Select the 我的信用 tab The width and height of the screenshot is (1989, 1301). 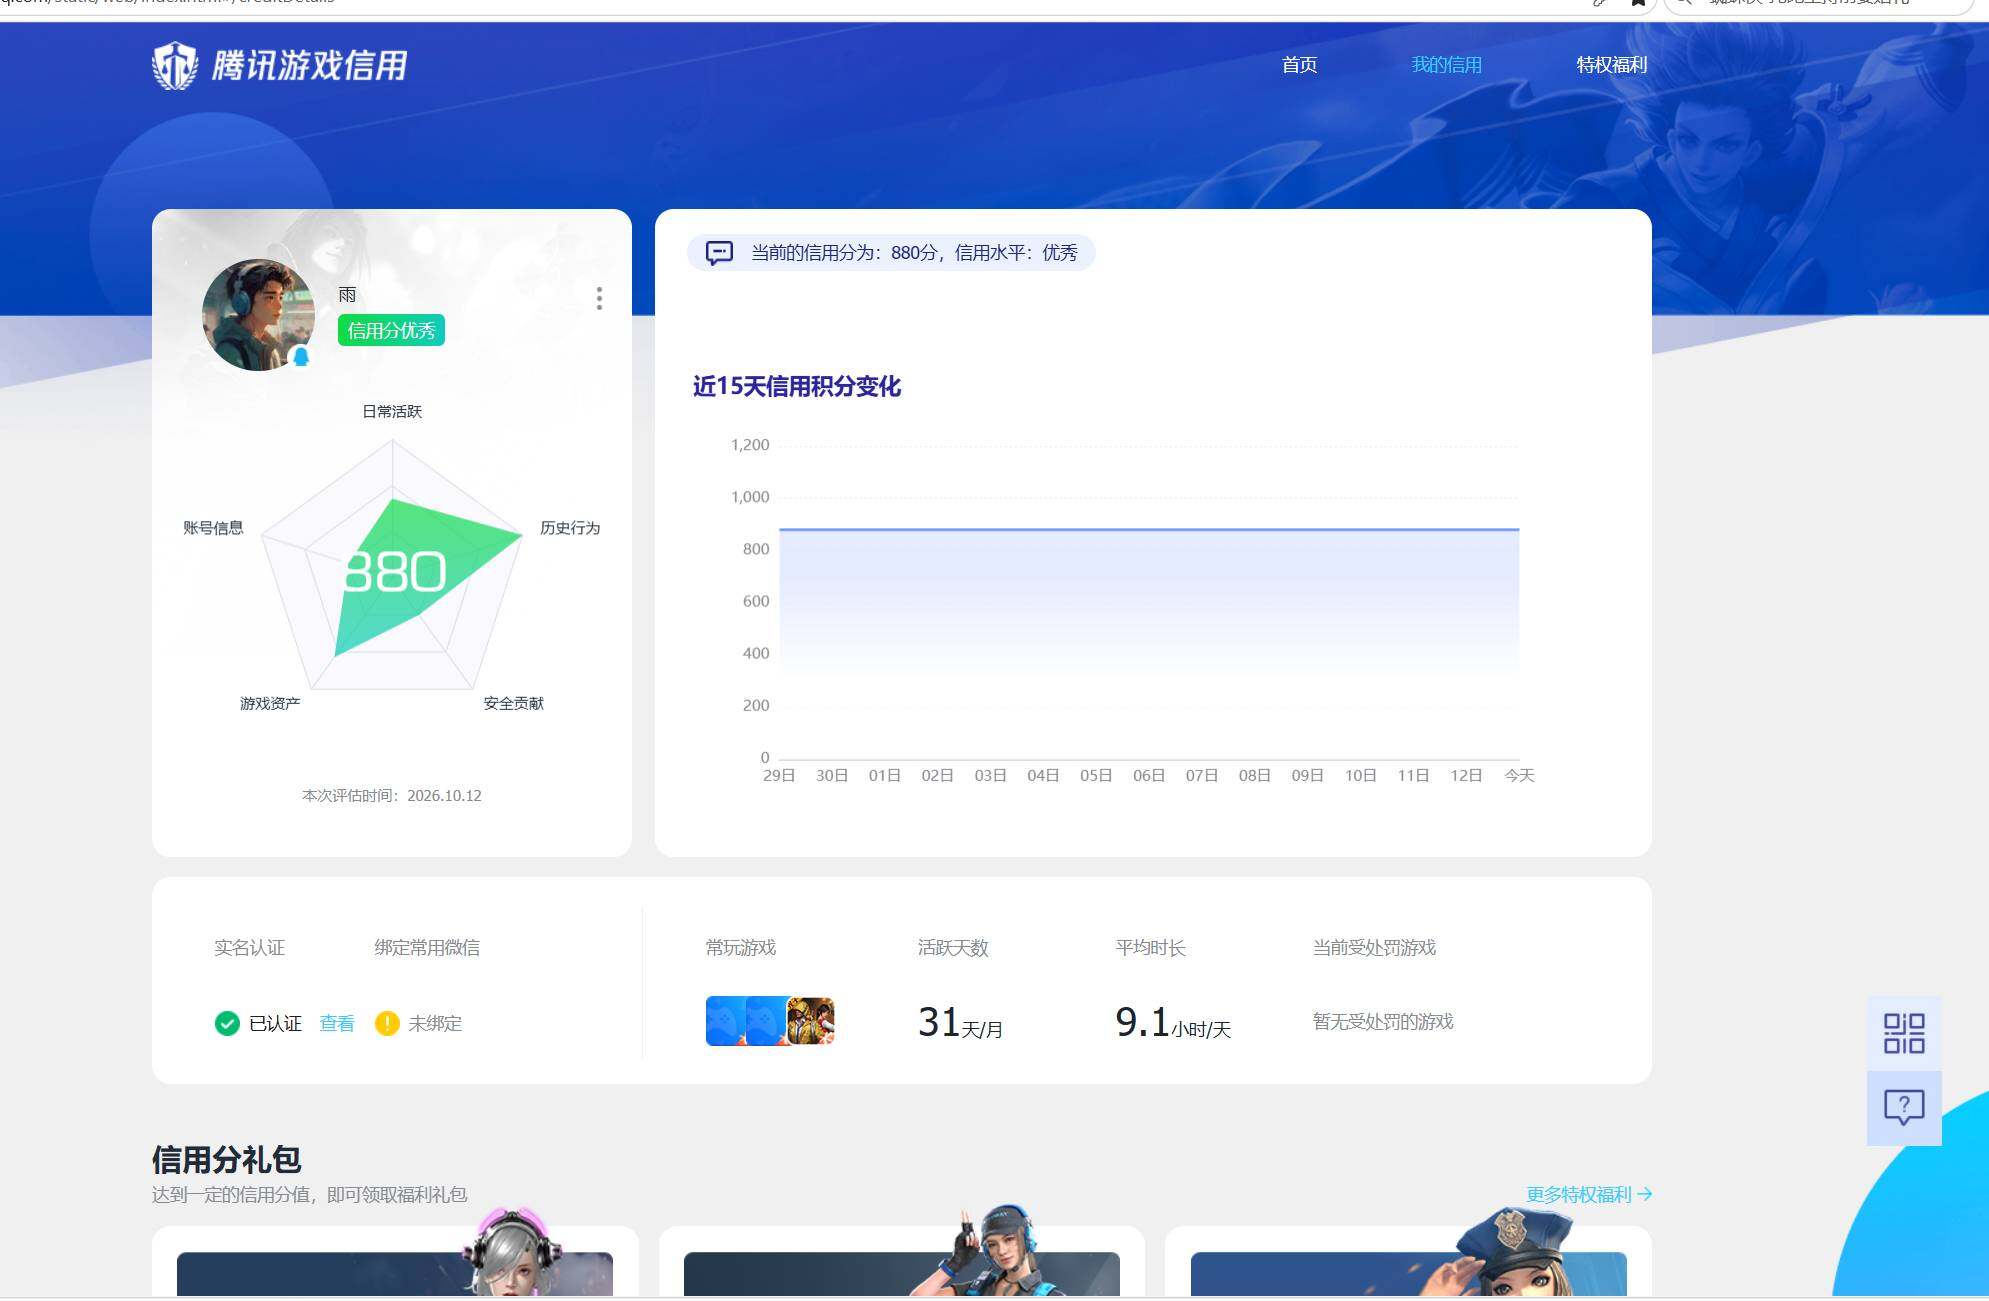tap(1446, 65)
